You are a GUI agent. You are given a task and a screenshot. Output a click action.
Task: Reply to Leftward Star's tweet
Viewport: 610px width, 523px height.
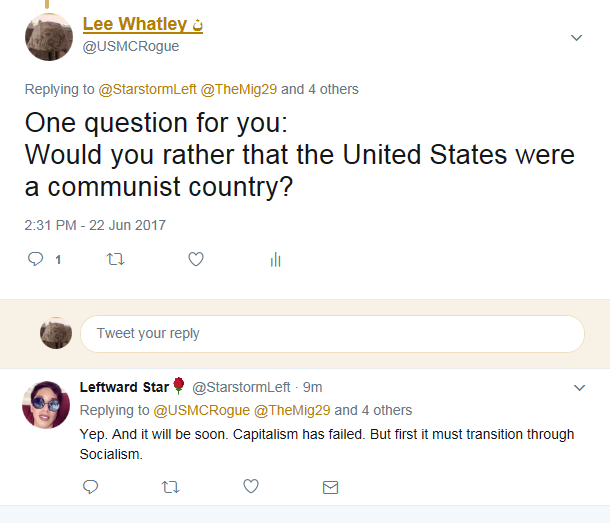[91, 487]
